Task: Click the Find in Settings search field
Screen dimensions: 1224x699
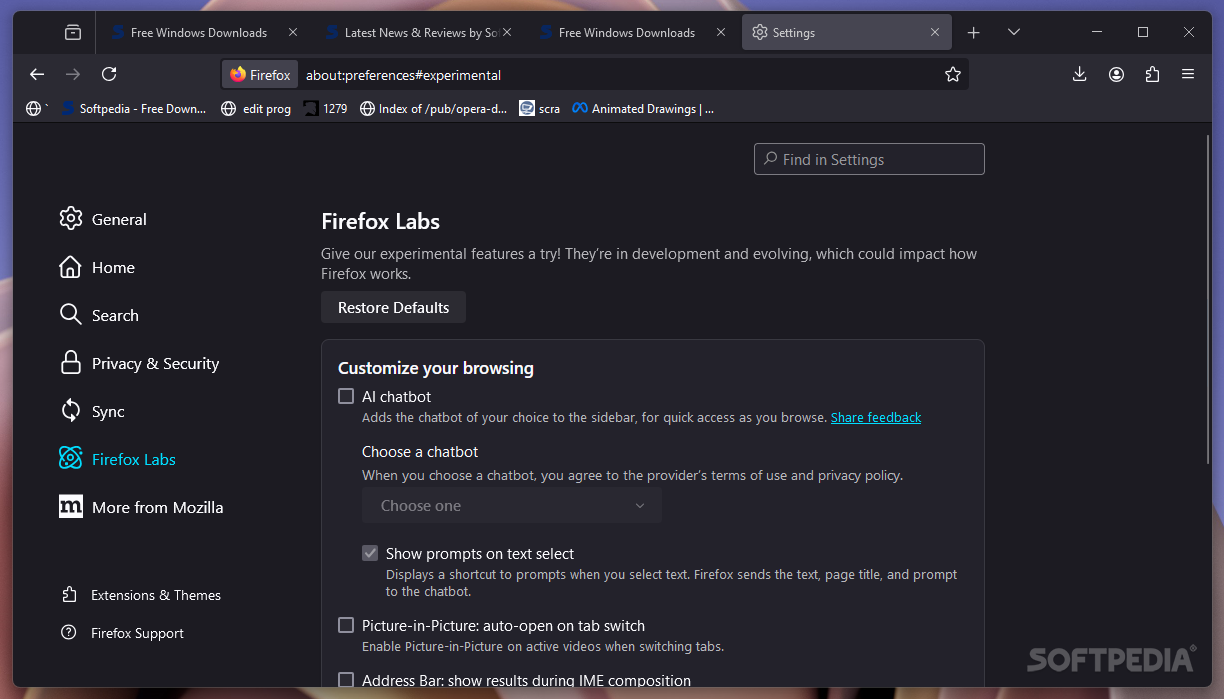Action: click(869, 159)
